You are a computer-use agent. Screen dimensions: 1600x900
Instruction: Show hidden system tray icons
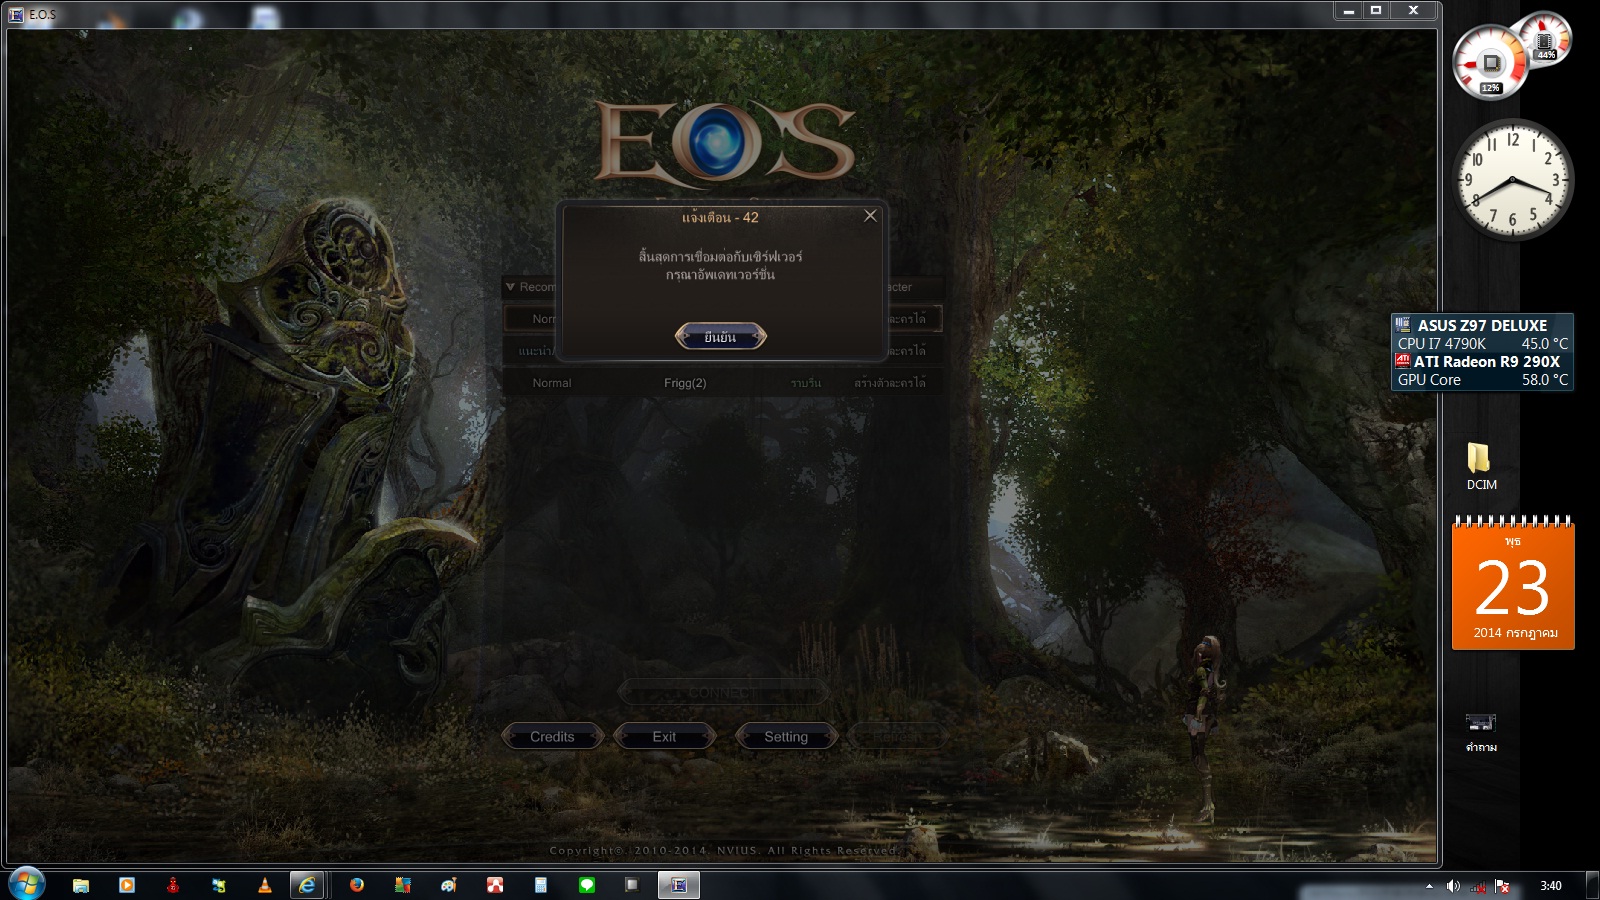[1429, 886]
